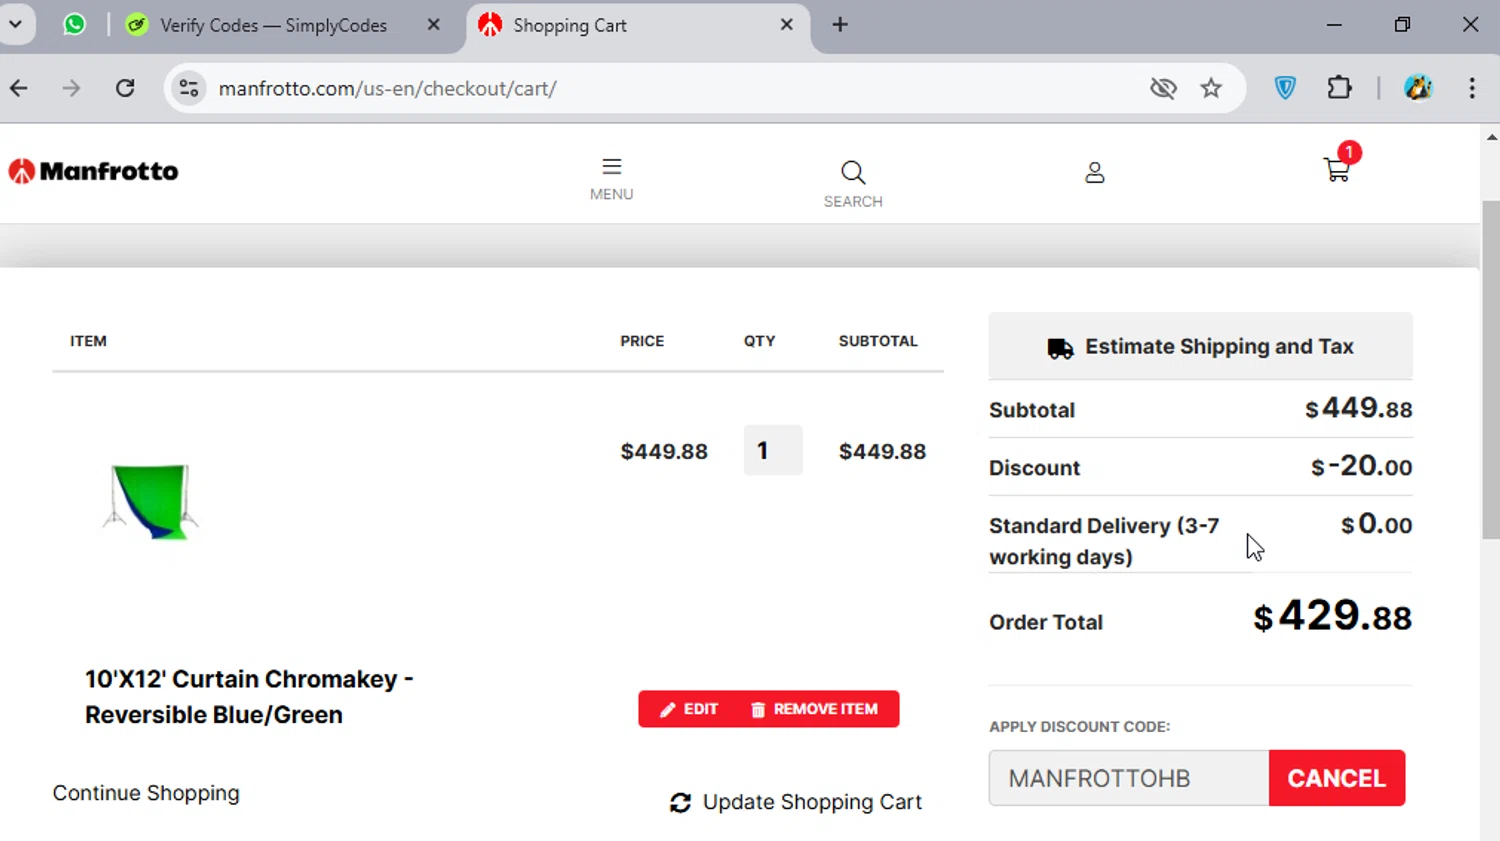Select the Shopping Cart tab
The height and width of the screenshot is (841, 1500).
coord(570,25)
